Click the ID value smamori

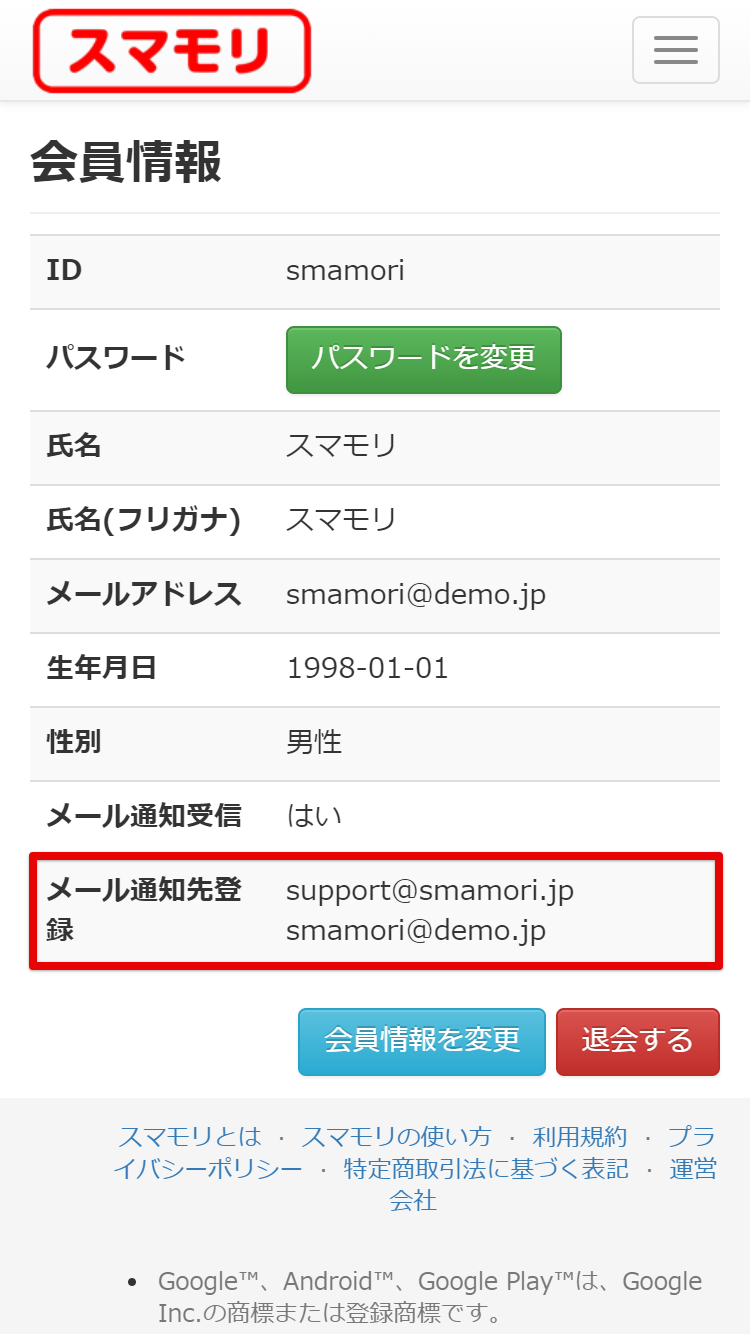pyautogui.click(x=345, y=271)
